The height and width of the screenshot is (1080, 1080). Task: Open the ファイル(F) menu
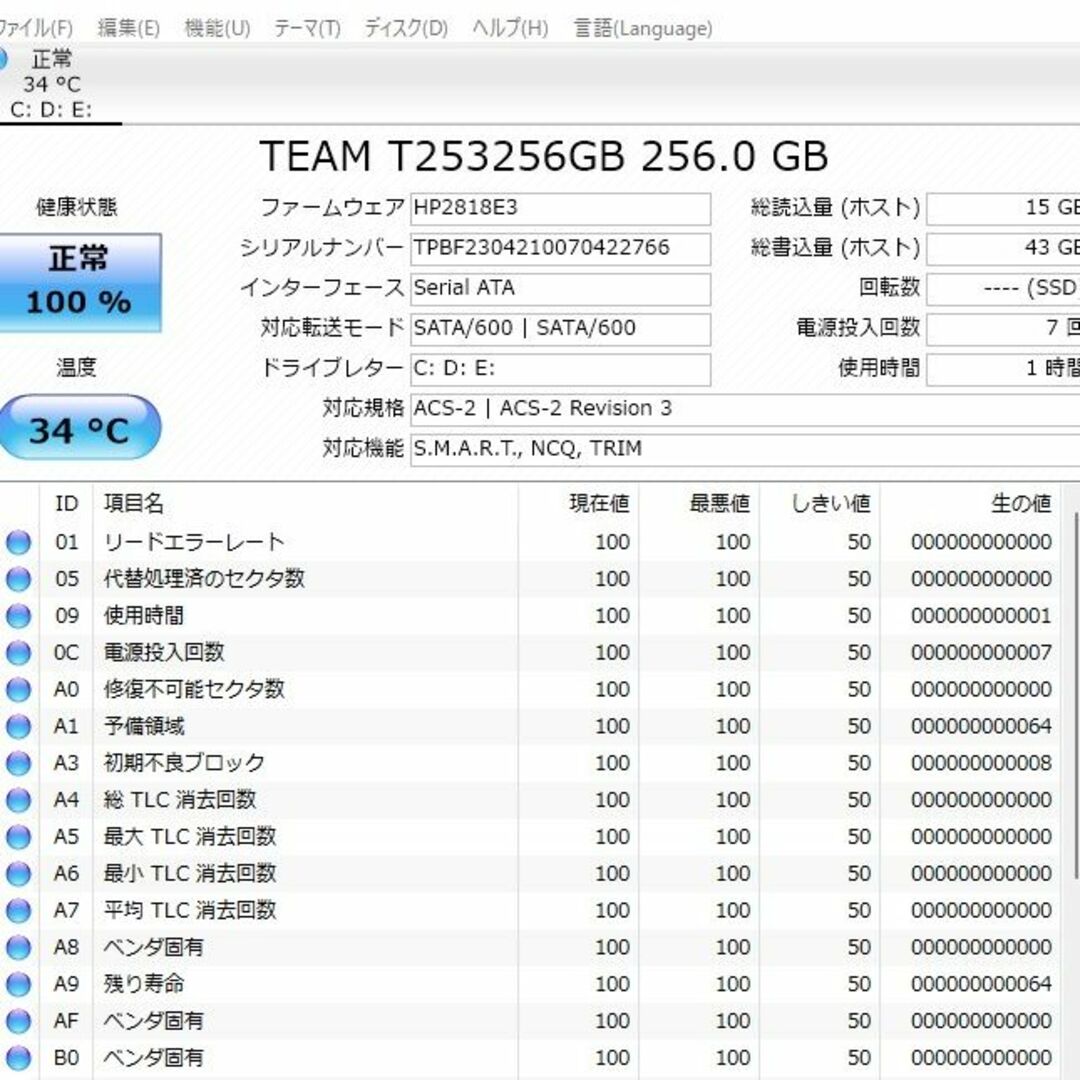coord(35,28)
